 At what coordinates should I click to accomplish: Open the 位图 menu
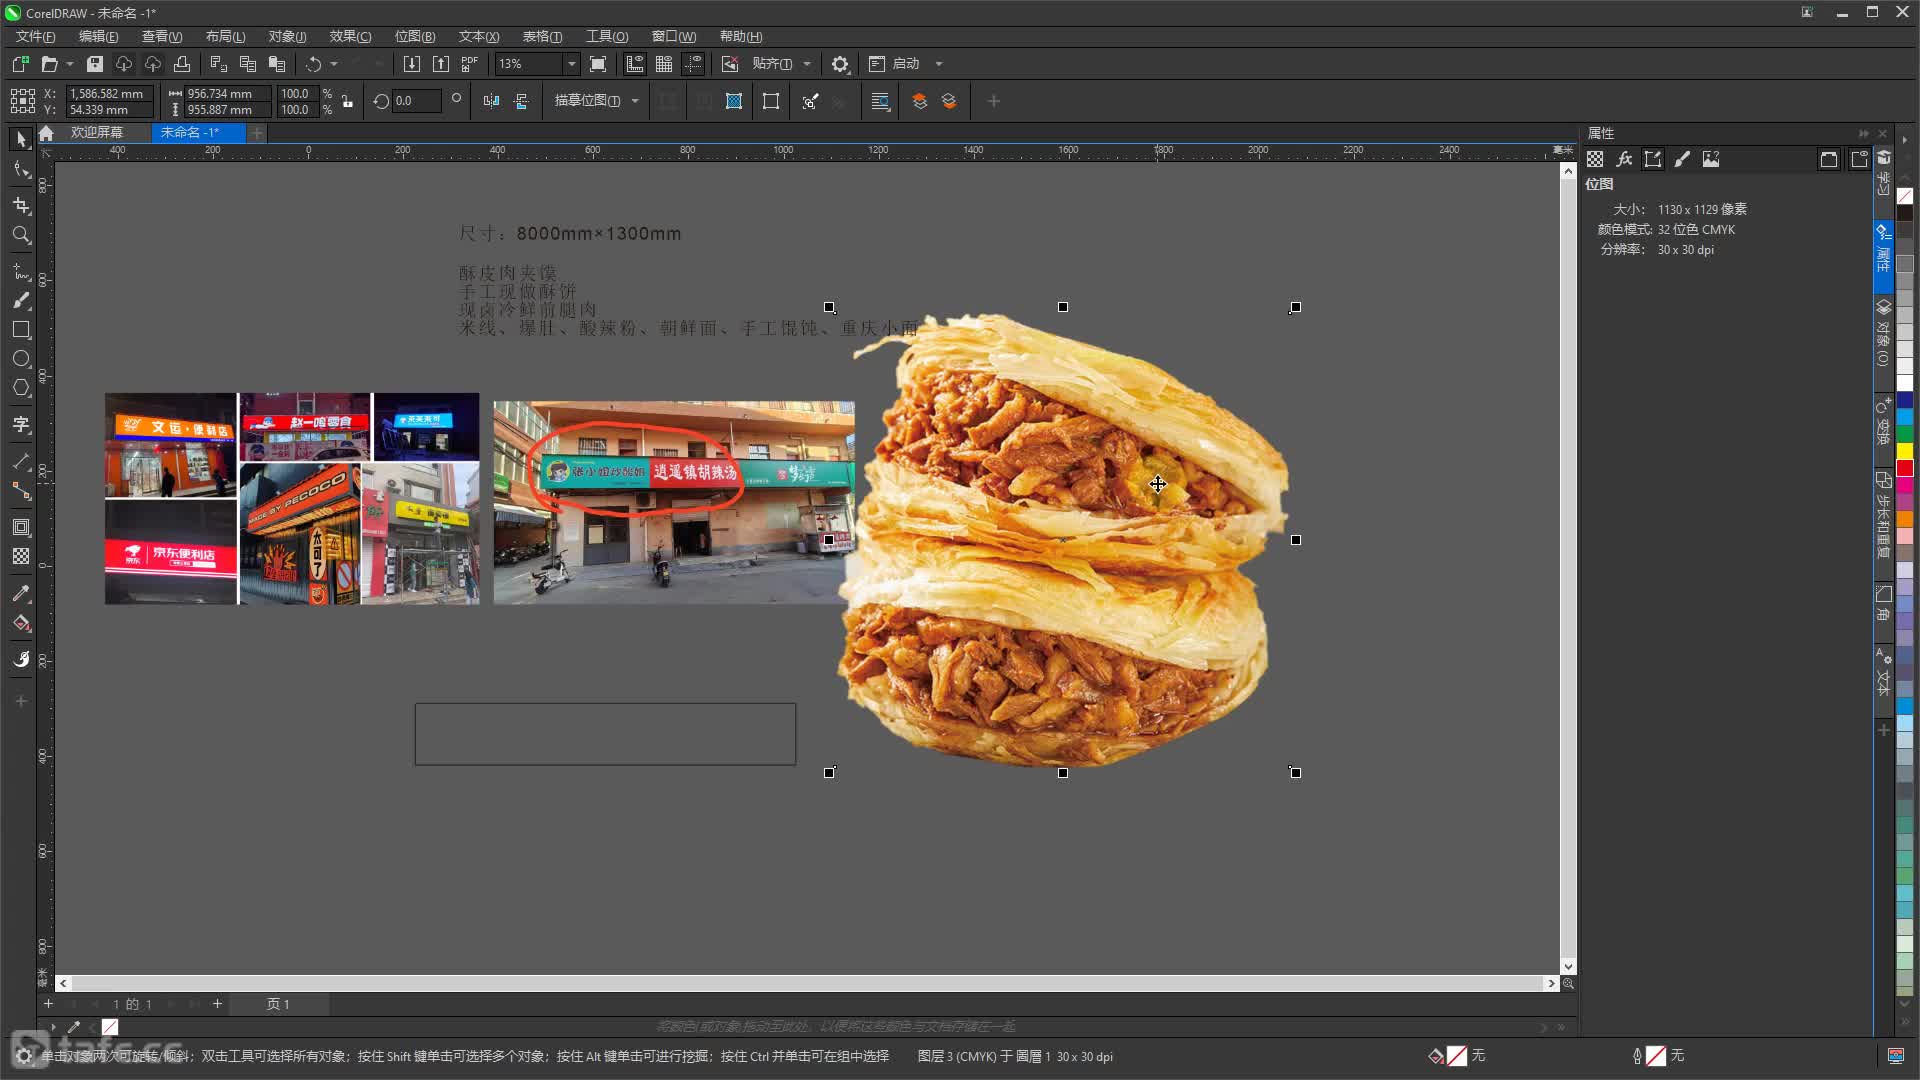[415, 36]
